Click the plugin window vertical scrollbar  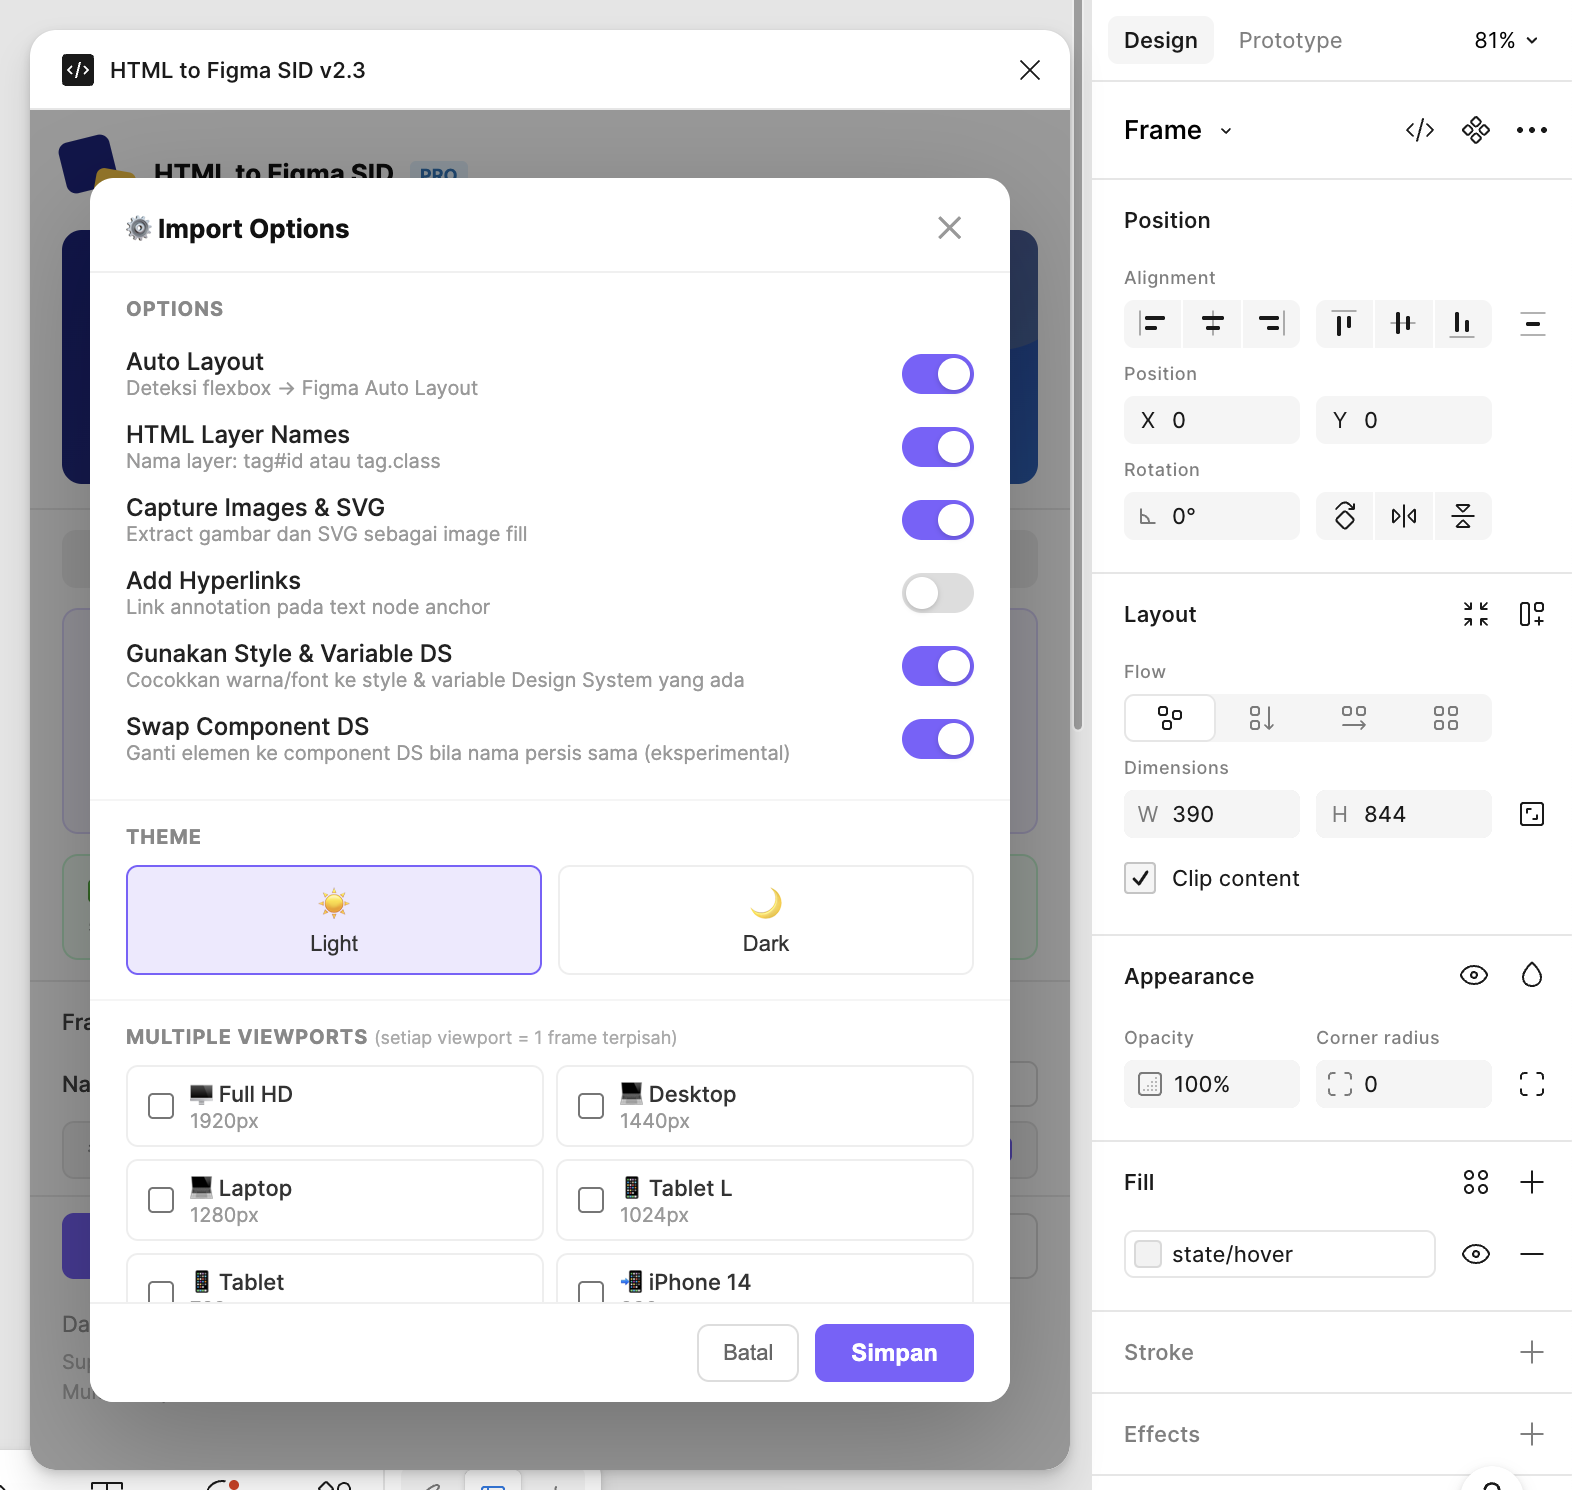tap(1077, 365)
